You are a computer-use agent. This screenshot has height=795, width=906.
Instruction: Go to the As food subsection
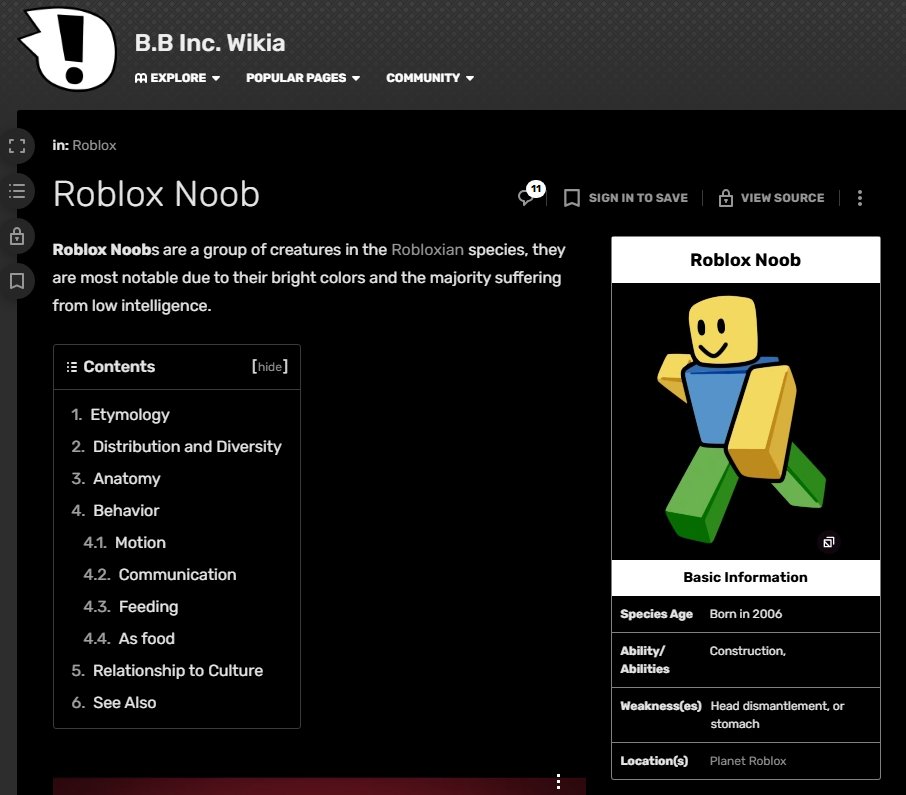[x=147, y=638]
